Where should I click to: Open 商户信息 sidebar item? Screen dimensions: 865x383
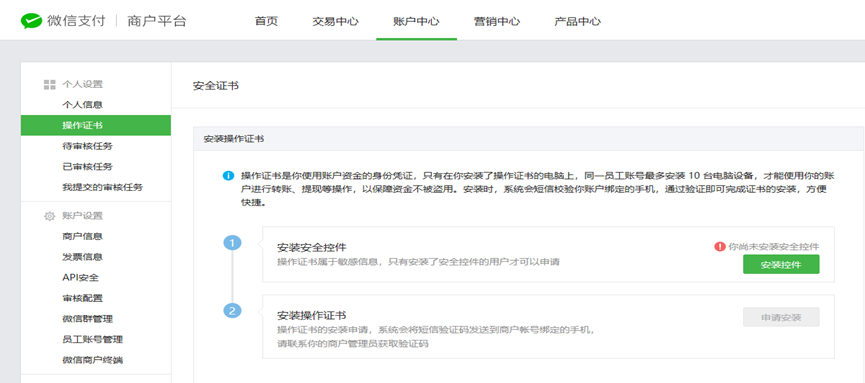(83, 236)
